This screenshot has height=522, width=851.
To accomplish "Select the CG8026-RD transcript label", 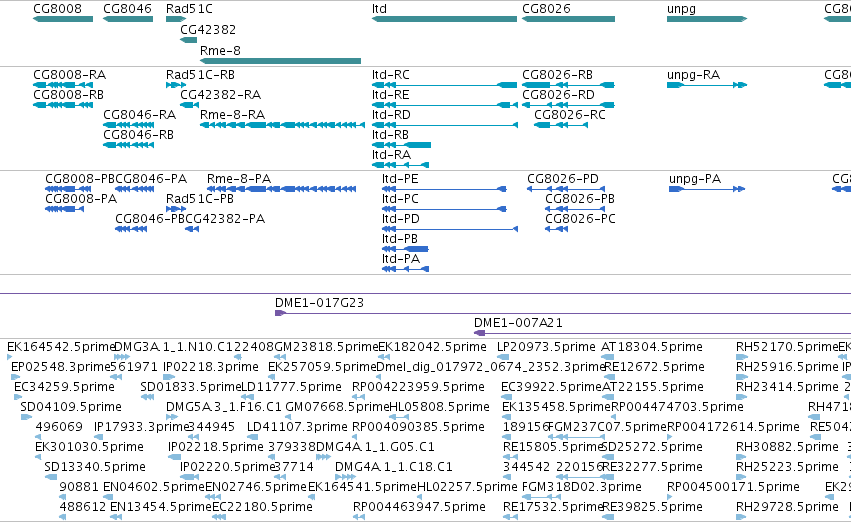I will point(558,94).
